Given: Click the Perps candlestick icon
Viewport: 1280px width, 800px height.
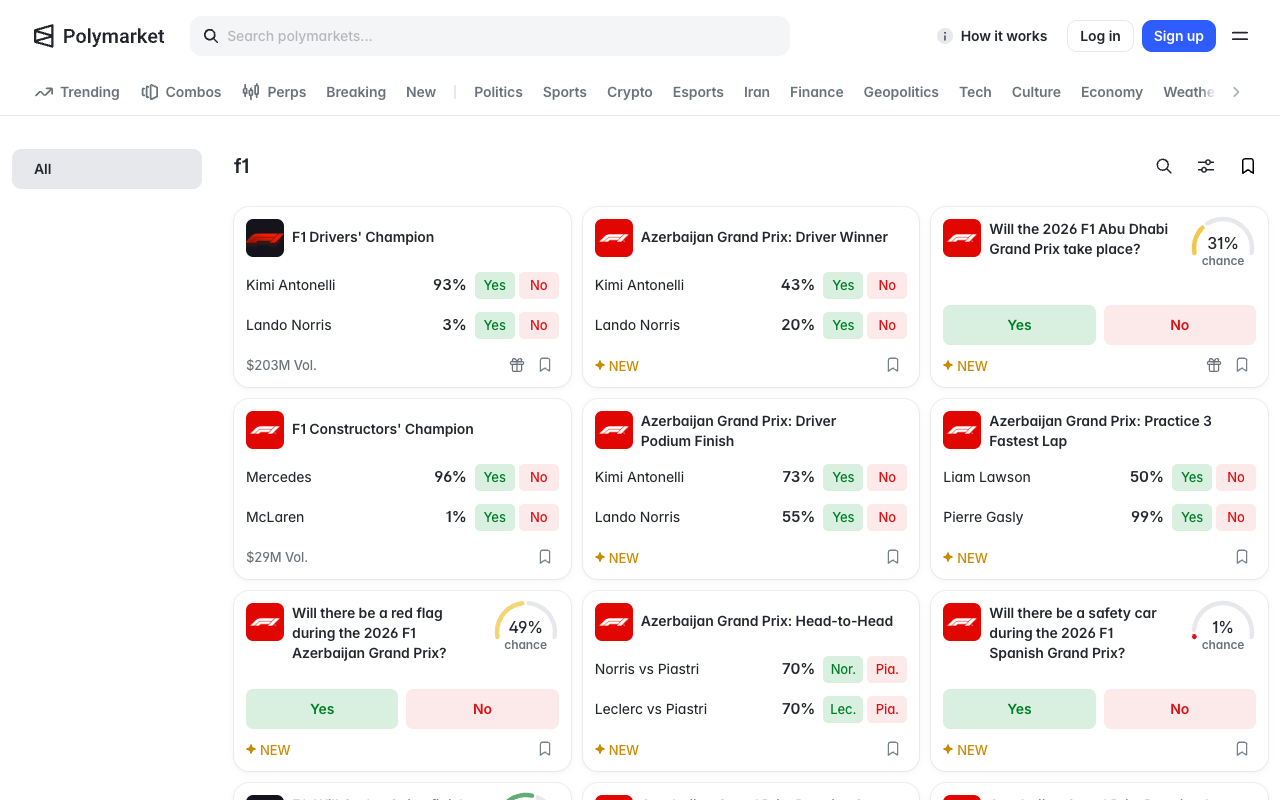Looking at the screenshot, I should 251,92.
